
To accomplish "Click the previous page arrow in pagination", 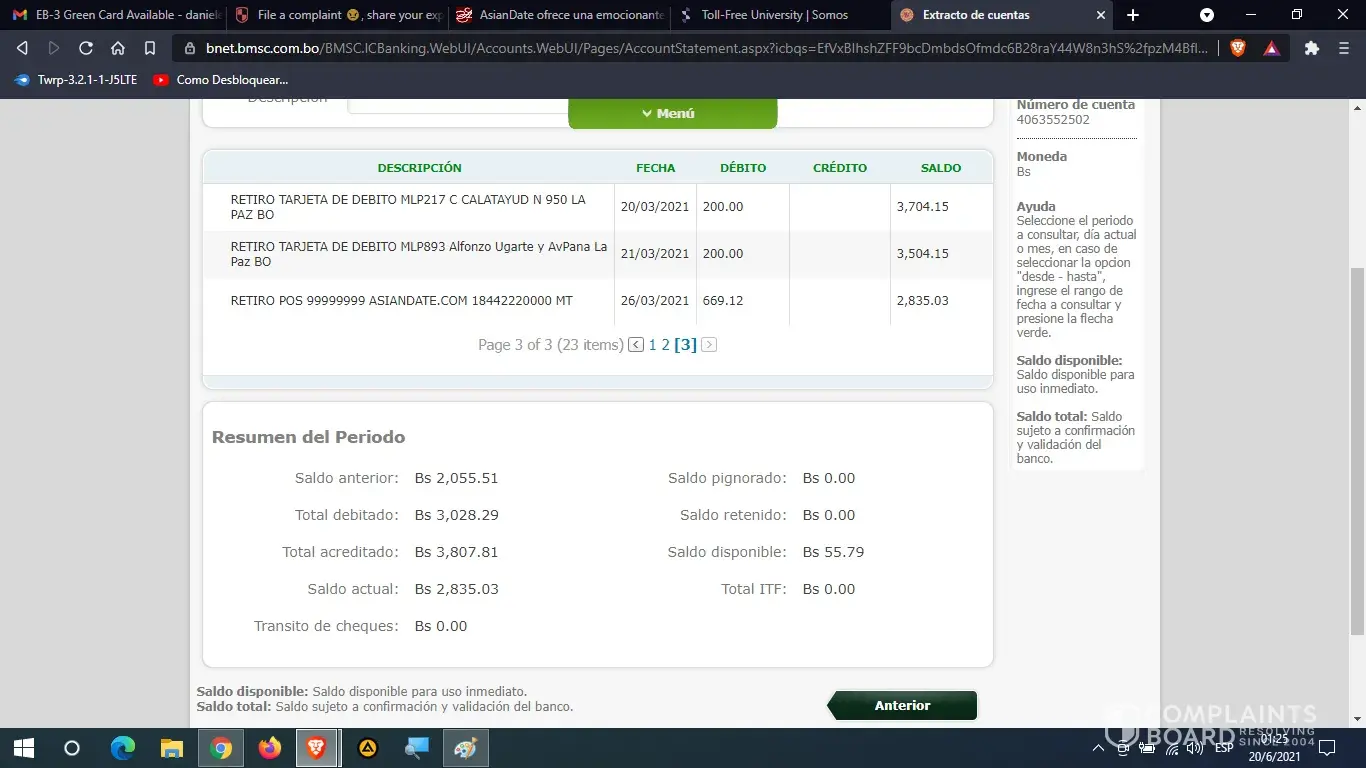I will 636,345.
